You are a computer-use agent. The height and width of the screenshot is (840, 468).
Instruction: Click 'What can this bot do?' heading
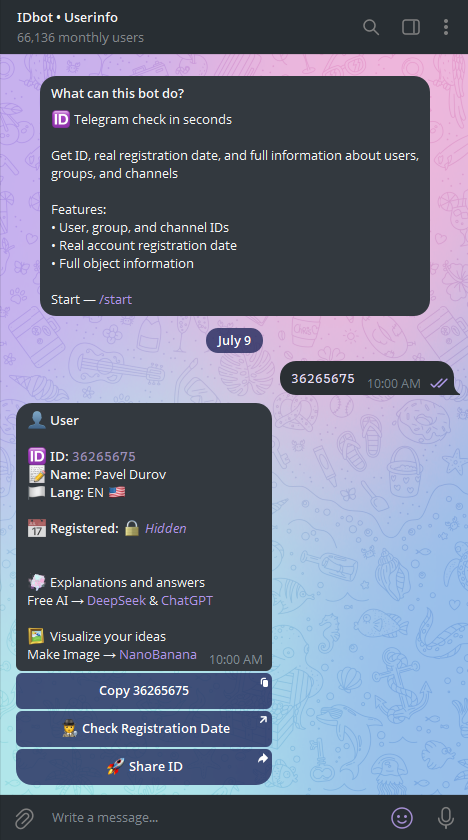click(x=117, y=93)
